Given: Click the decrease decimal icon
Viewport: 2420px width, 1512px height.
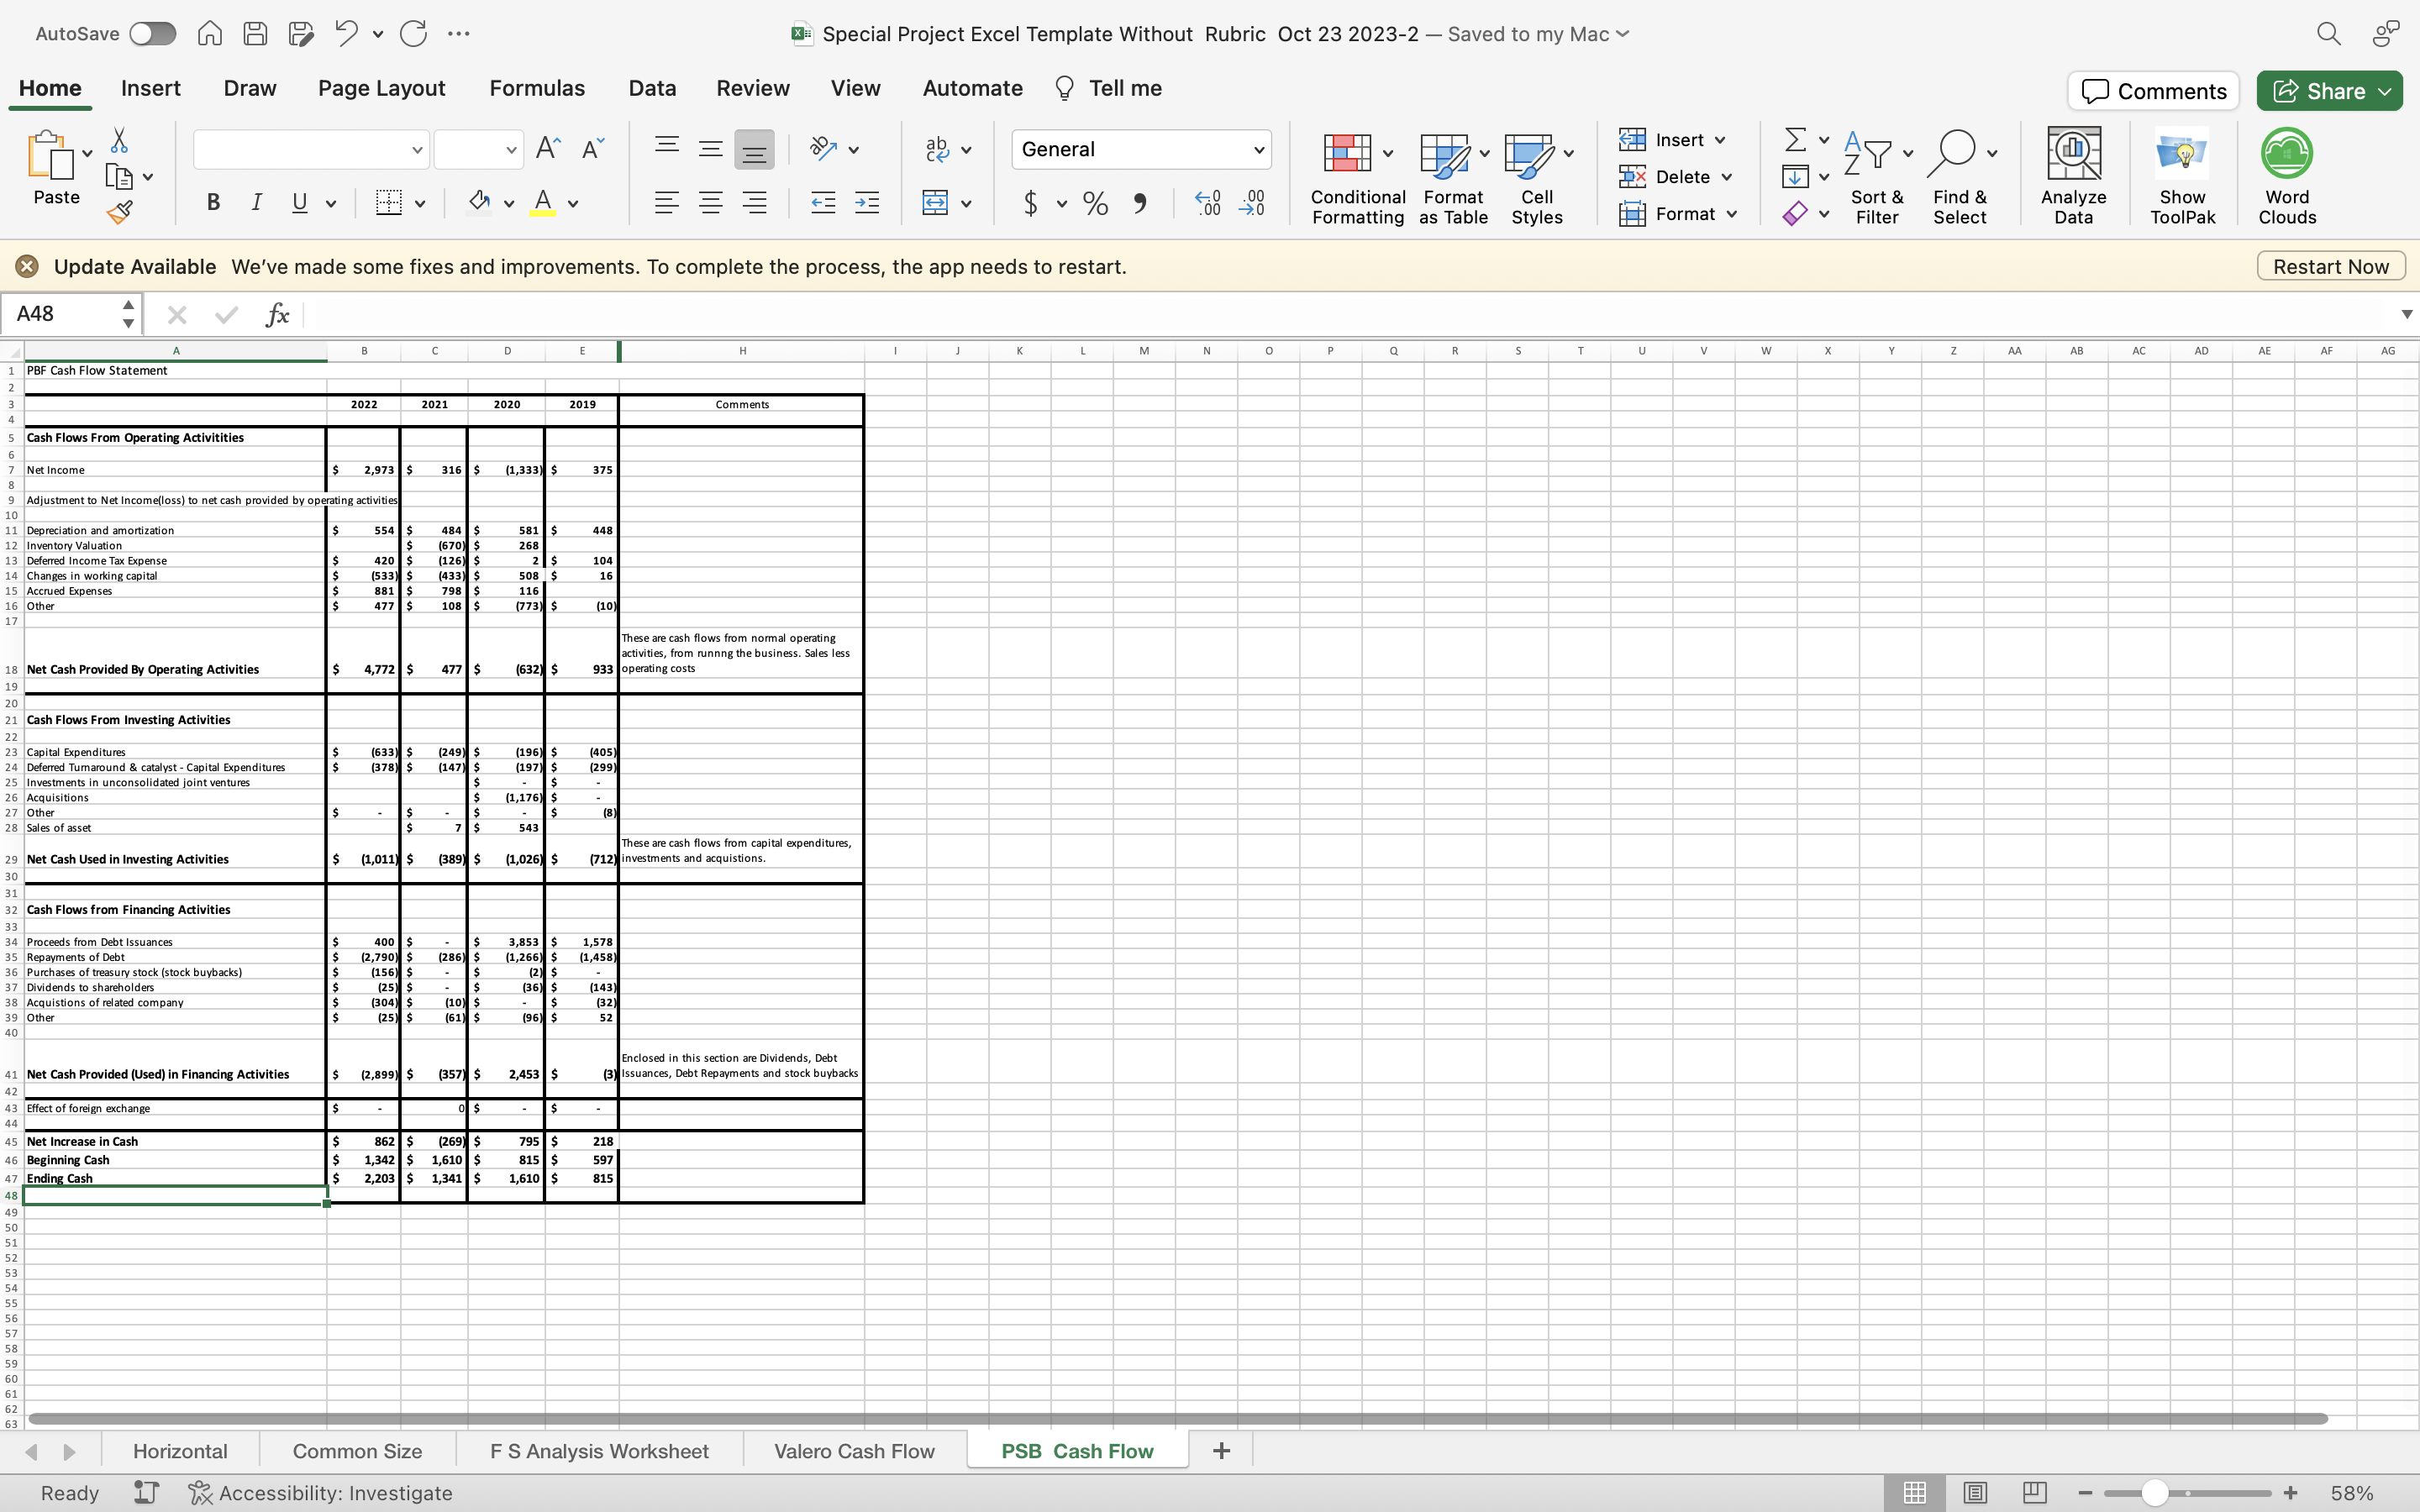Looking at the screenshot, I should coord(1252,203).
